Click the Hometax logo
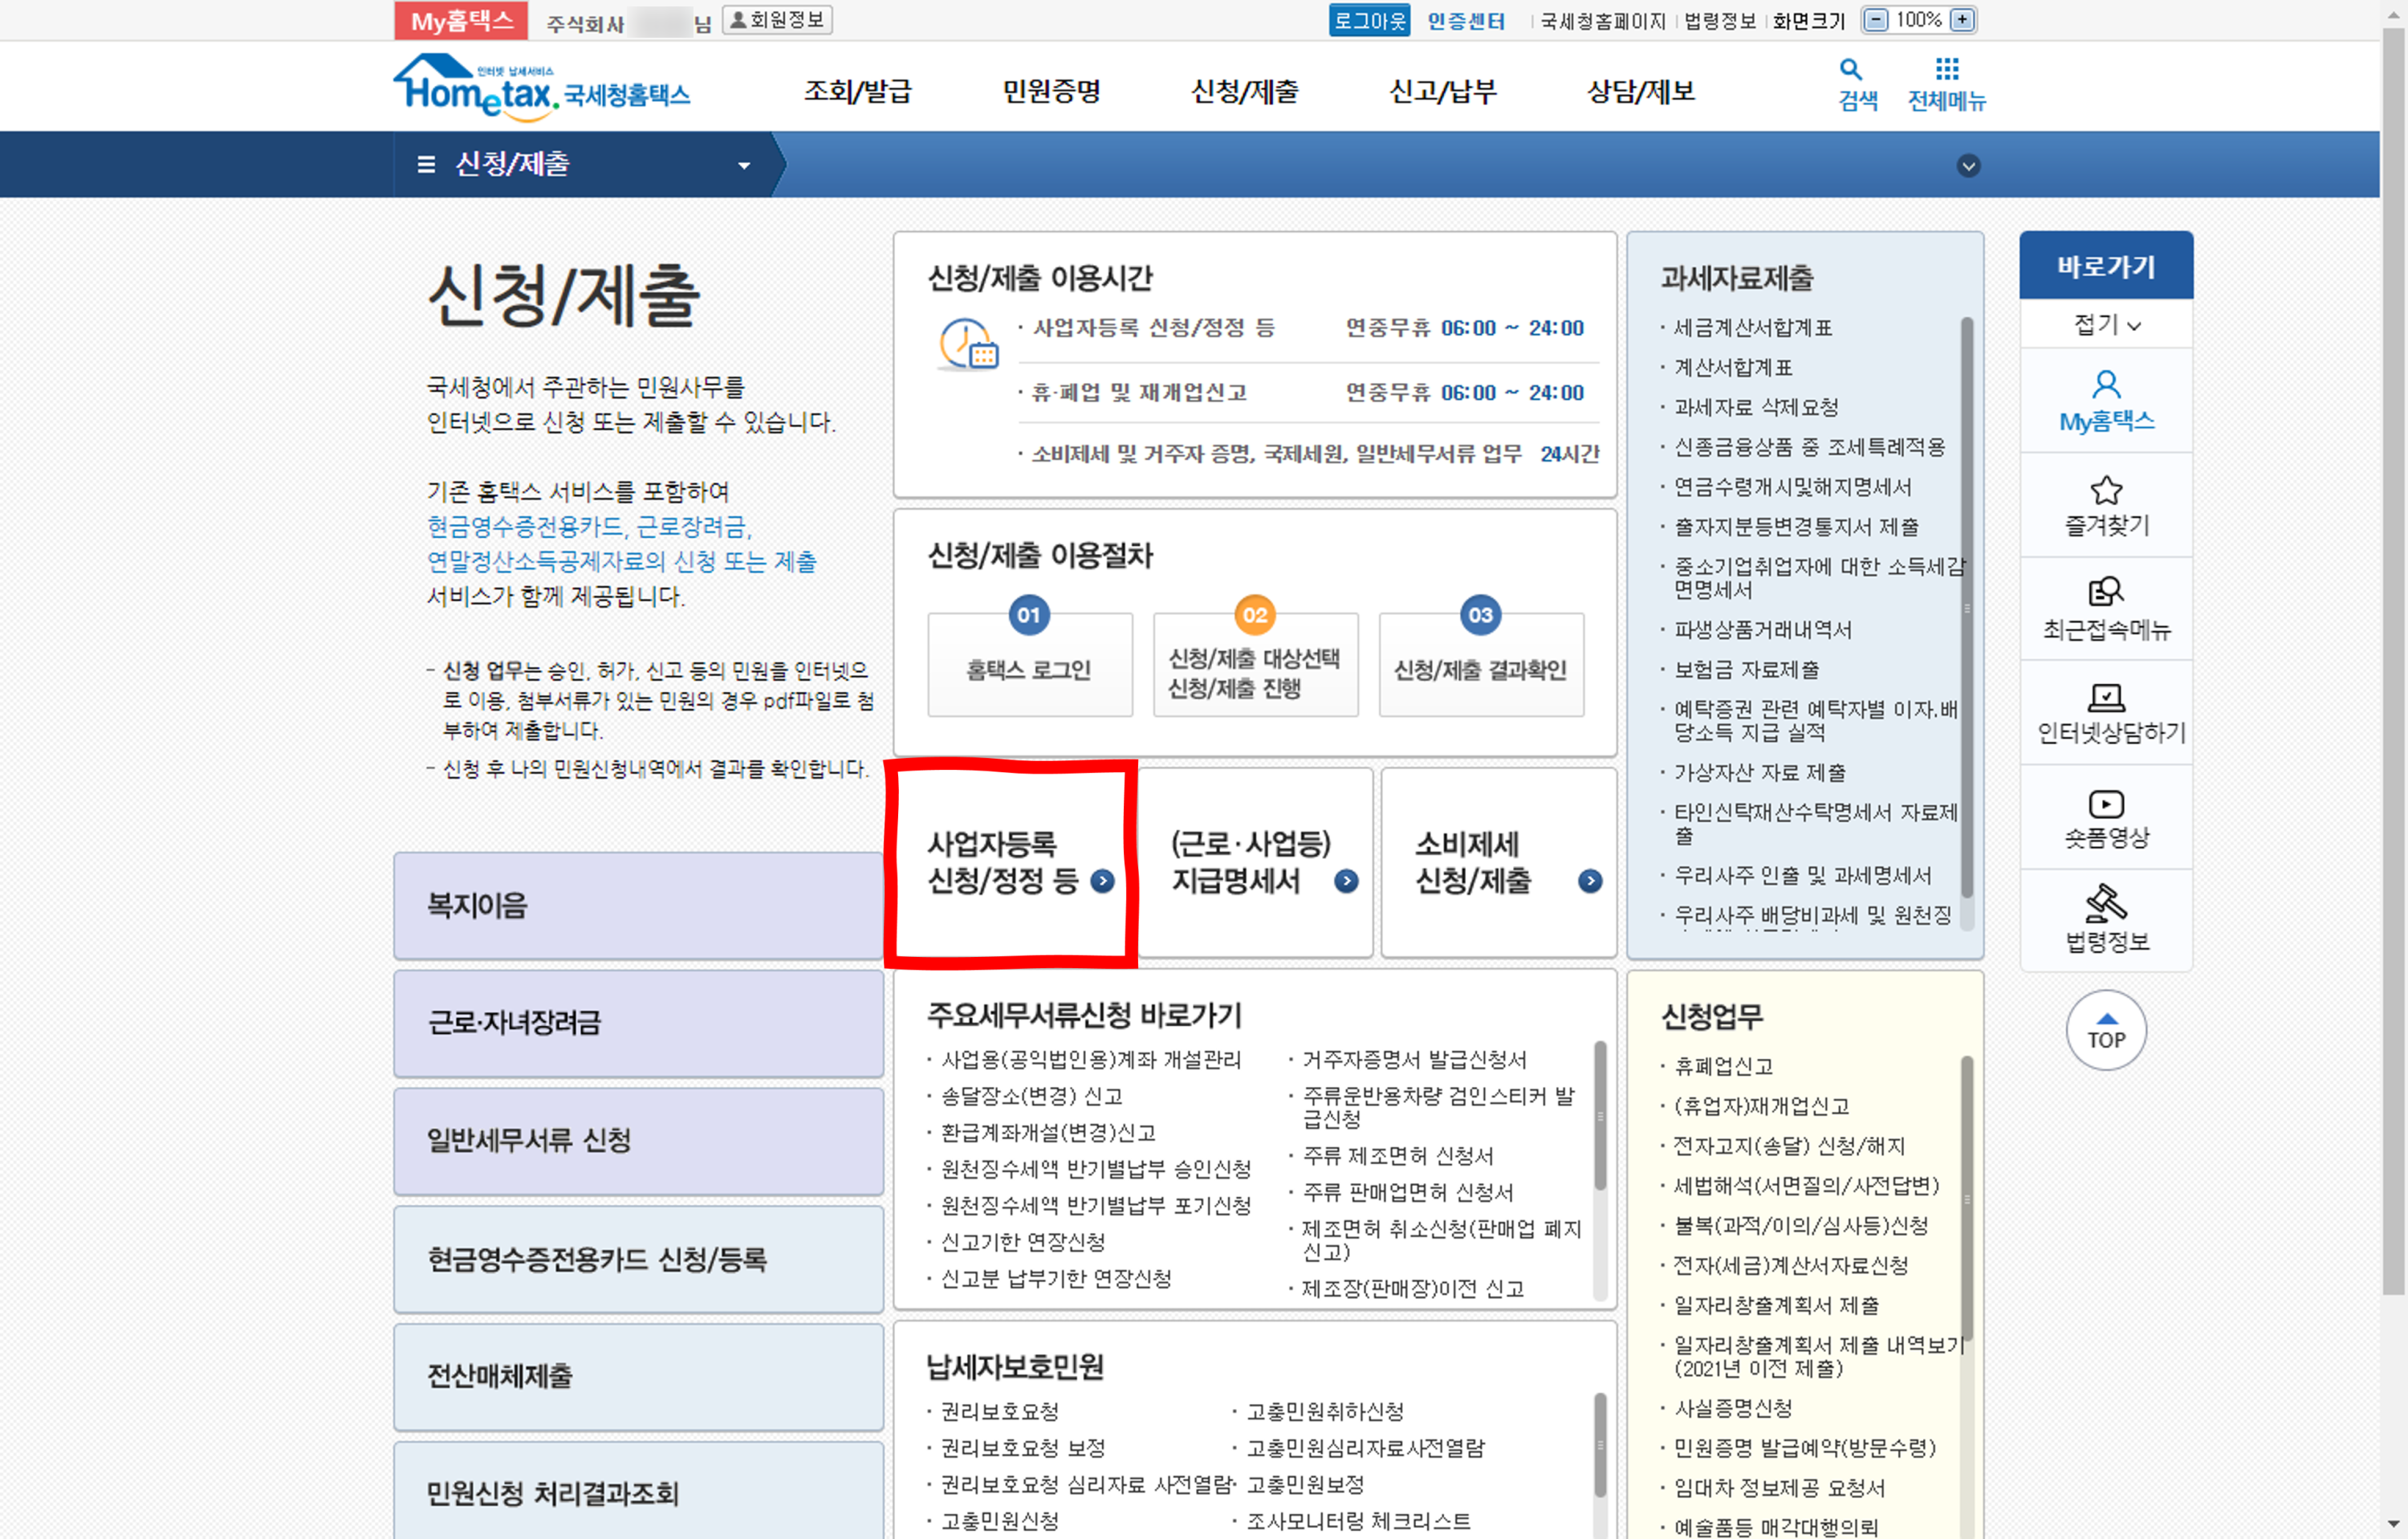 [540, 90]
